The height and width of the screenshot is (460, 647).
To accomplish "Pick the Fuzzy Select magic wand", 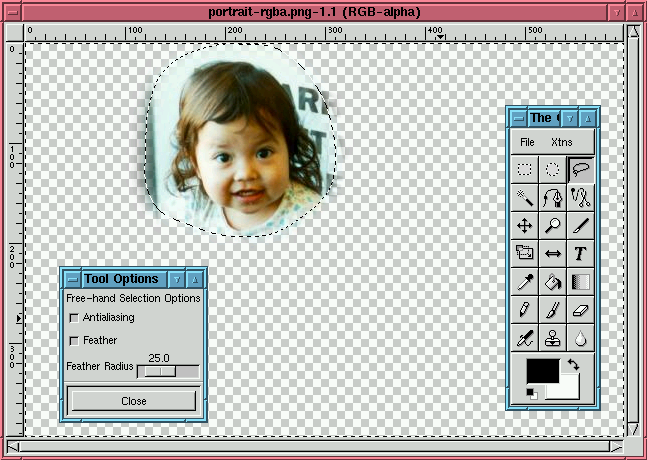I will tap(525, 197).
